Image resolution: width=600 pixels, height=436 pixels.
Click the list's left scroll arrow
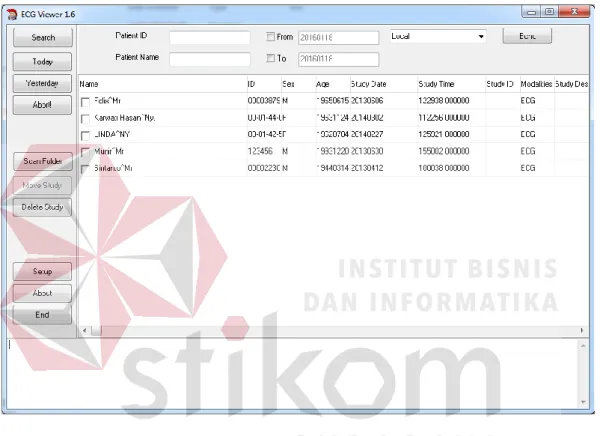(x=85, y=330)
